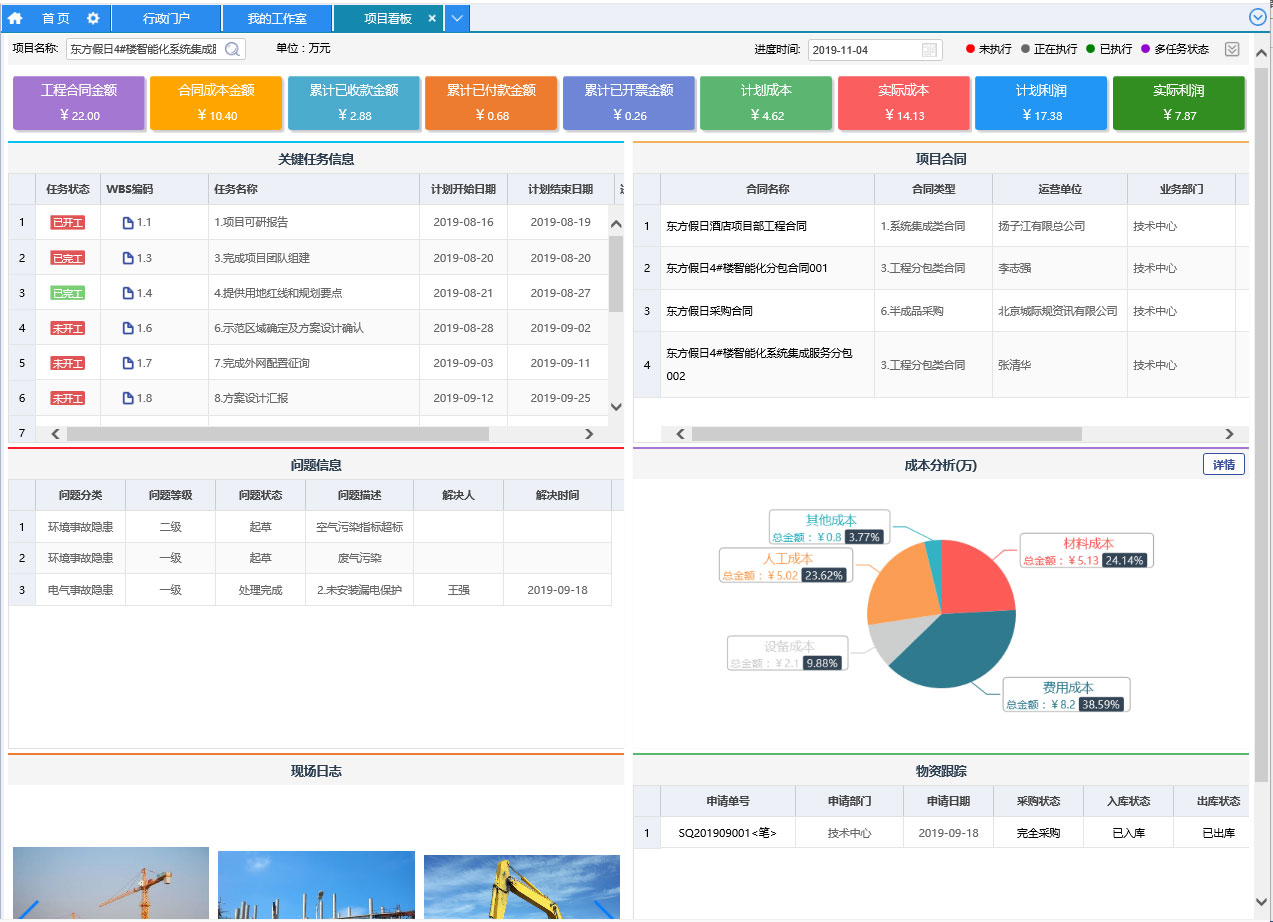Image resolution: width=1273 pixels, height=922 pixels.
Task: Click the home icon in the tab bar
Action: click(15, 18)
